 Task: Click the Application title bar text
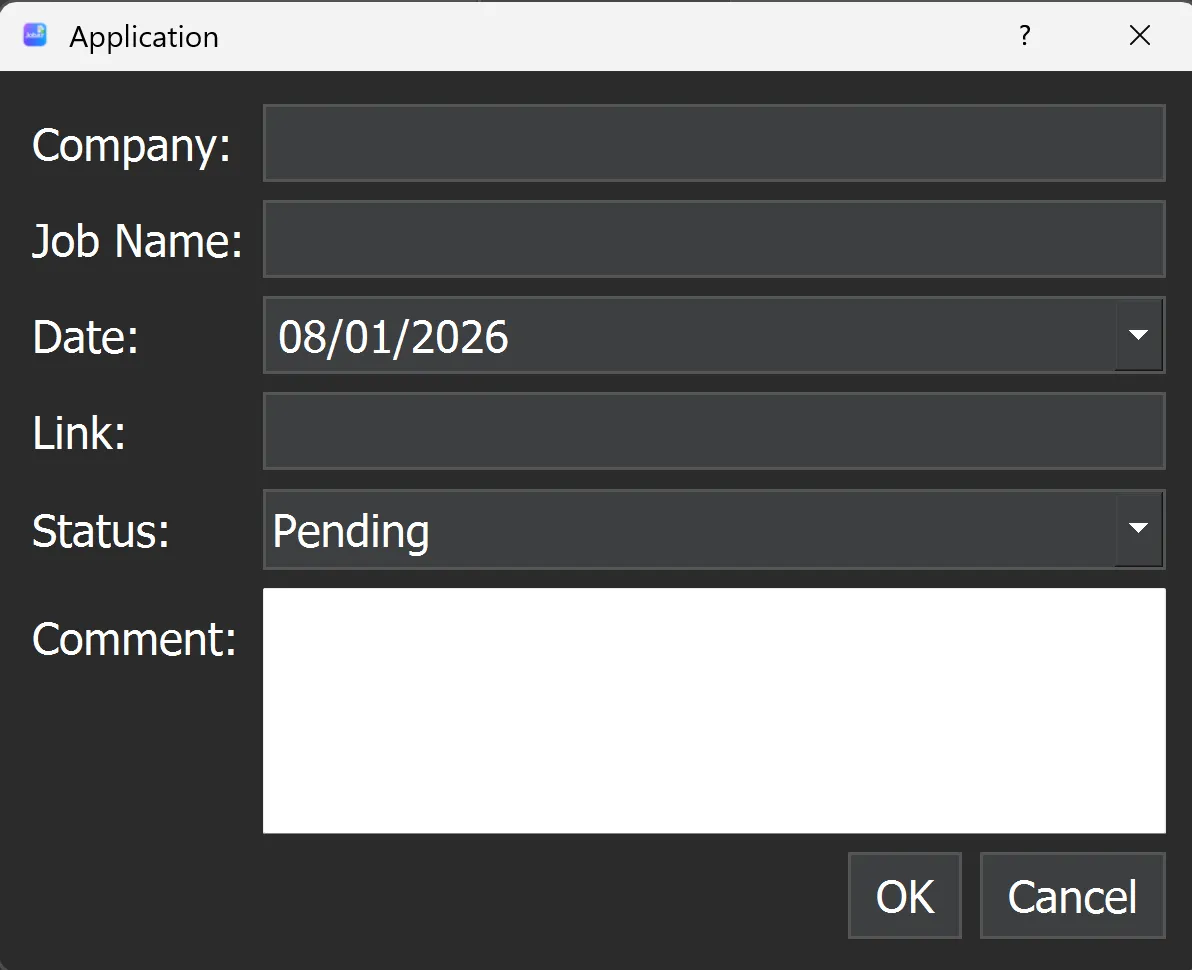(x=143, y=36)
